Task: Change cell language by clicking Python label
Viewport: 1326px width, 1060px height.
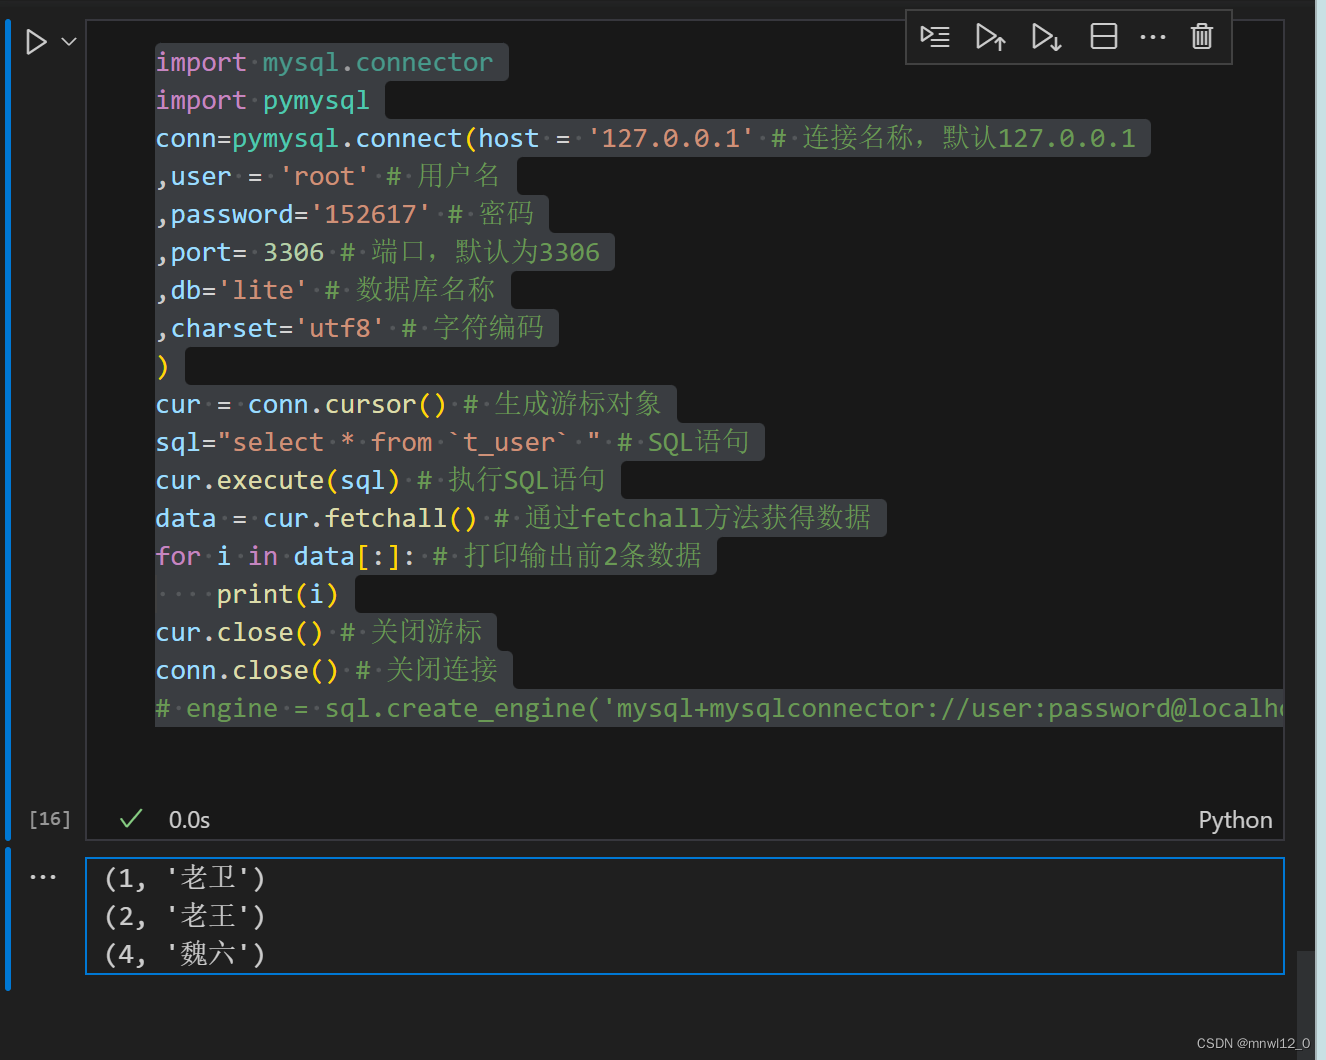Action: (x=1235, y=819)
